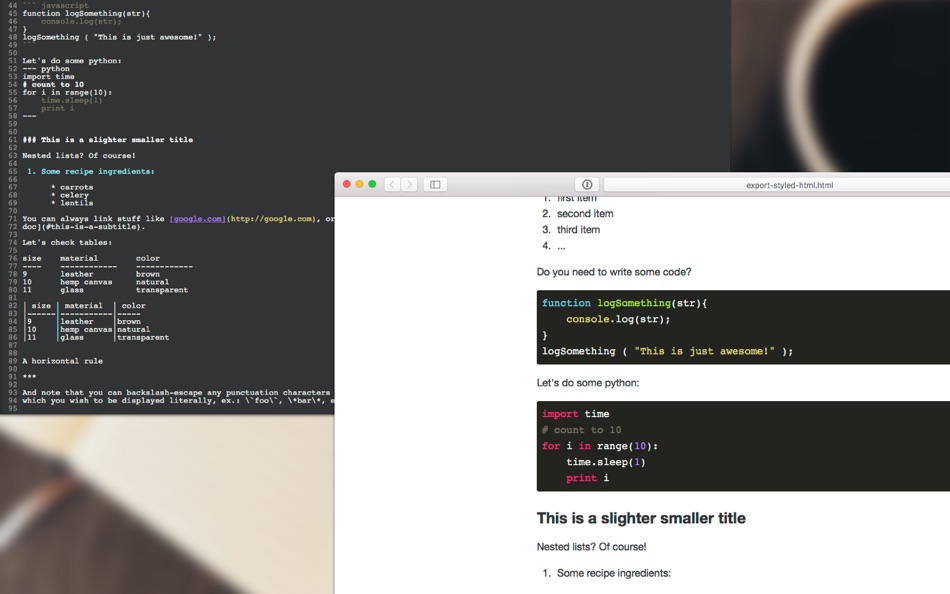Click the logSomething call with 'This is just awesome!' in browser
The image size is (950, 594).
coord(667,352)
